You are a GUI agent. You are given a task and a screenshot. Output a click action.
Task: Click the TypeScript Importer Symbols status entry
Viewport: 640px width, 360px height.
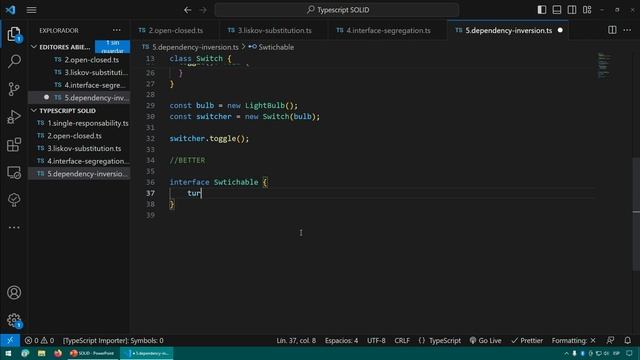[x=113, y=340]
